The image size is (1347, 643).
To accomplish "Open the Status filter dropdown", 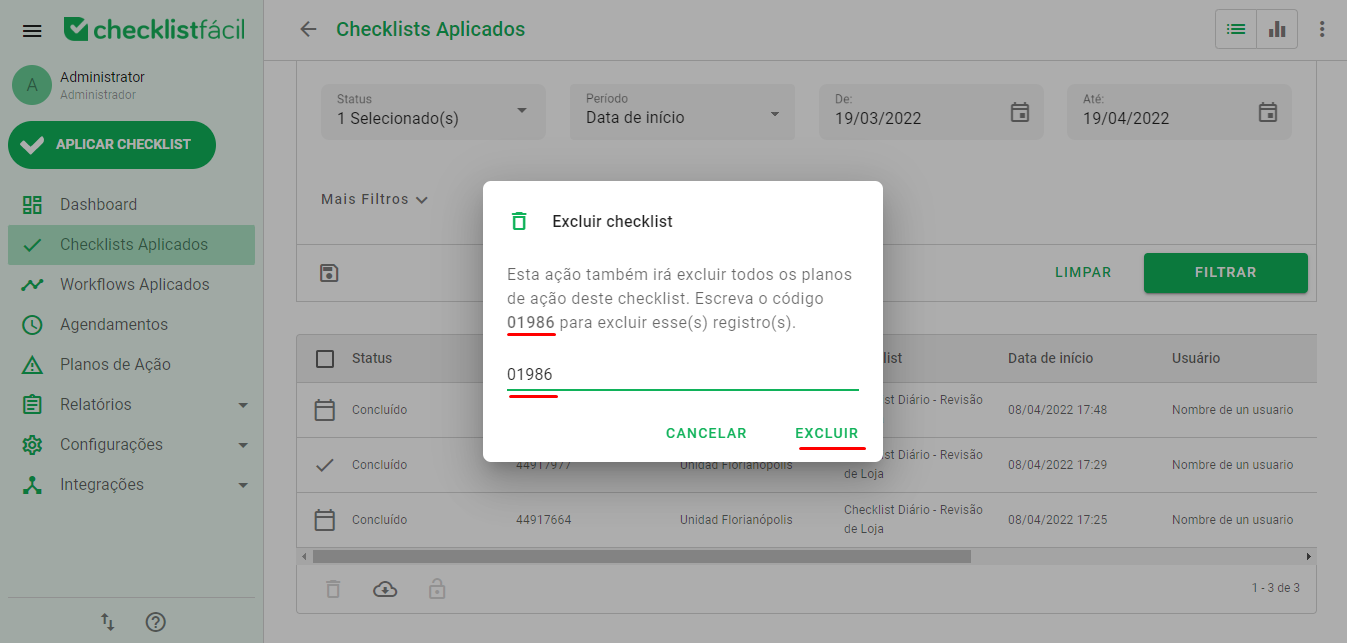I will 432,111.
